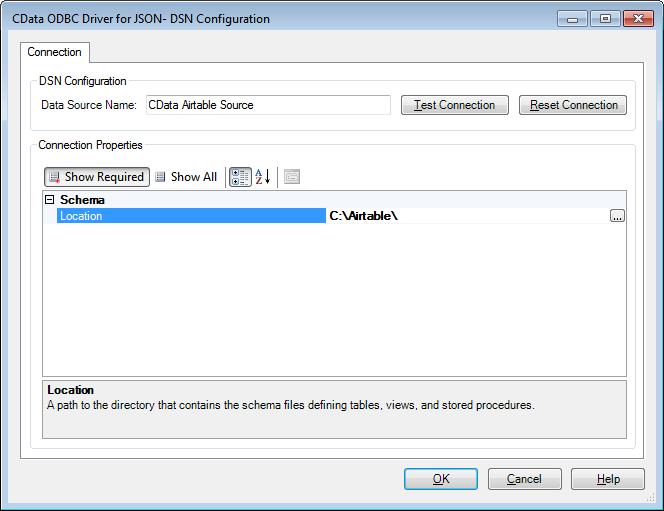Image resolution: width=664 pixels, height=511 pixels.
Task: Switch to Categorized property view
Action: [240, 177]
